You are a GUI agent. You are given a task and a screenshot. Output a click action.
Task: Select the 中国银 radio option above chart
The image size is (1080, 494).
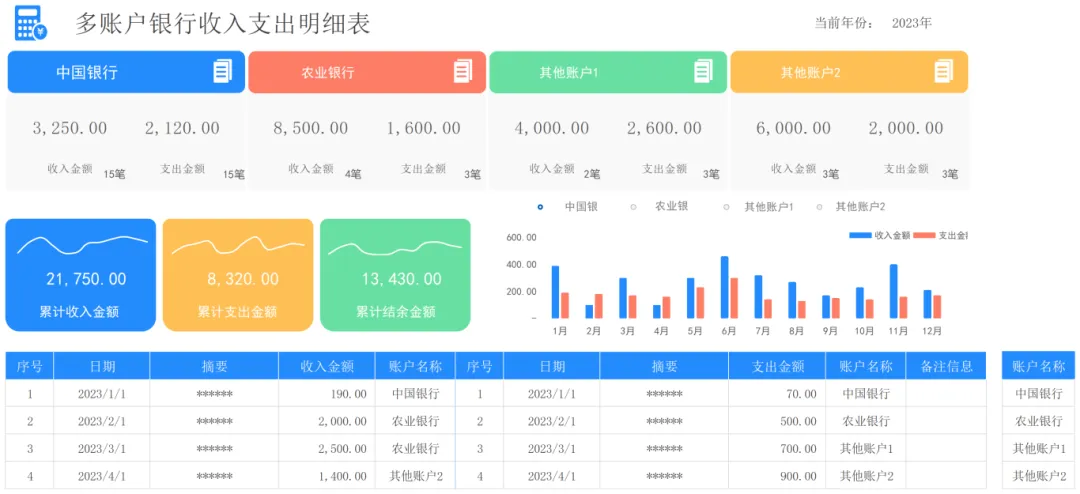coord(540,207)
